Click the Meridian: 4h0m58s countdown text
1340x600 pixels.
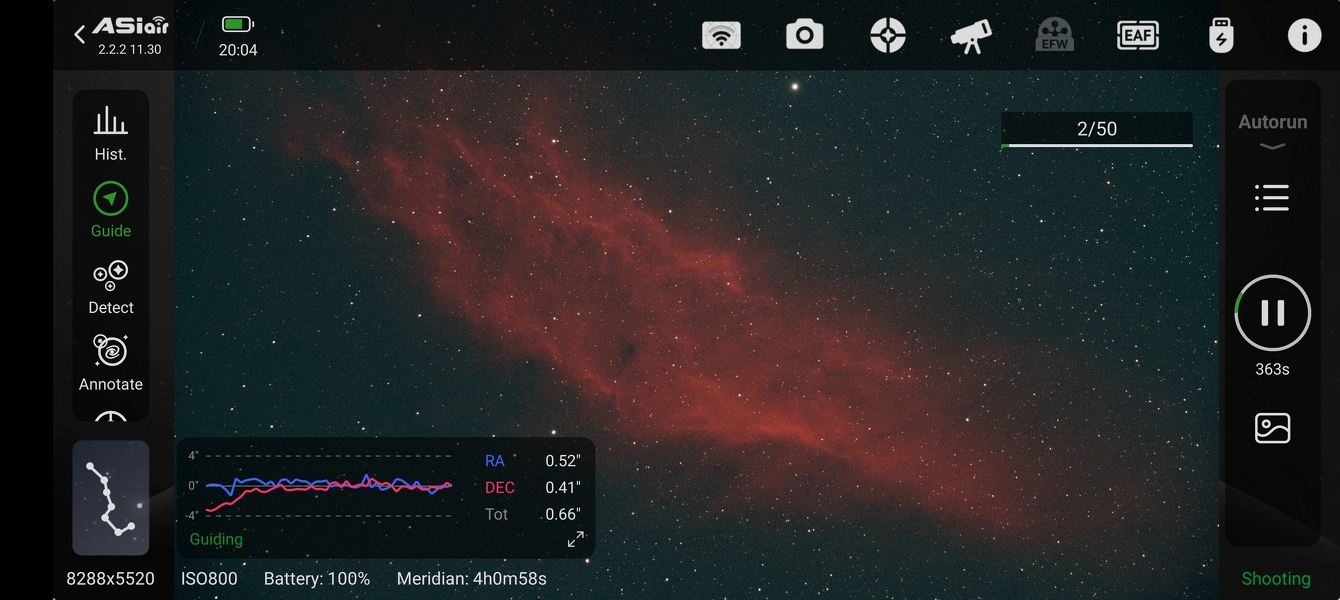(472, 579)
